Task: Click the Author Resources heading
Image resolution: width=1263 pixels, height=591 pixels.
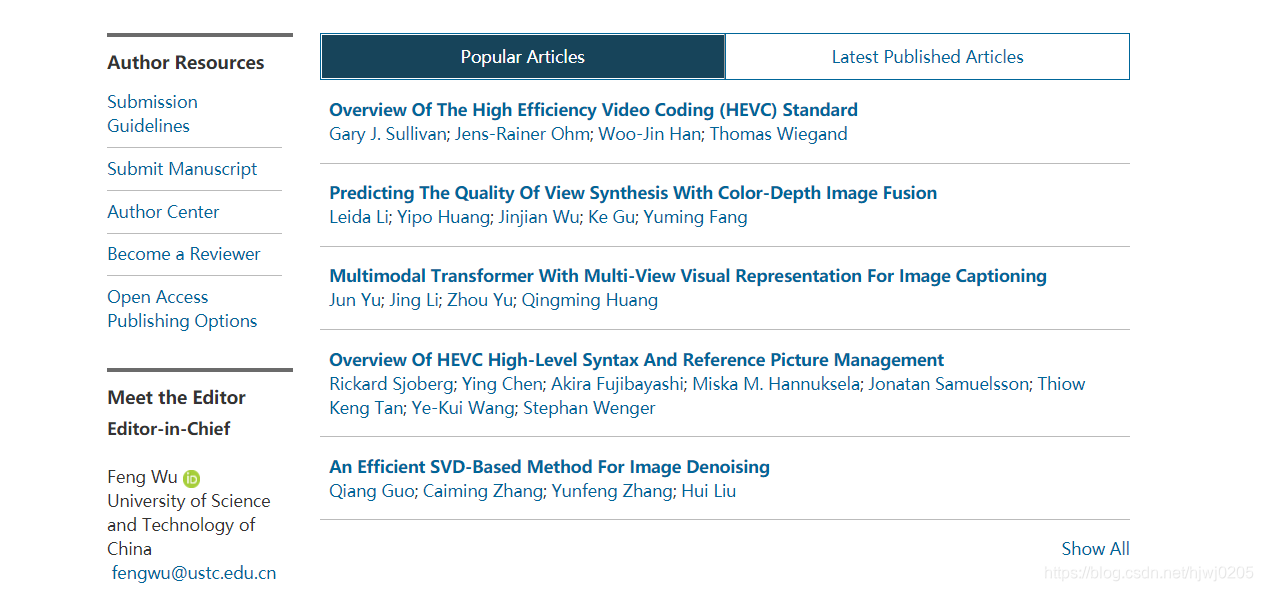Action: (x=186, y=62)
